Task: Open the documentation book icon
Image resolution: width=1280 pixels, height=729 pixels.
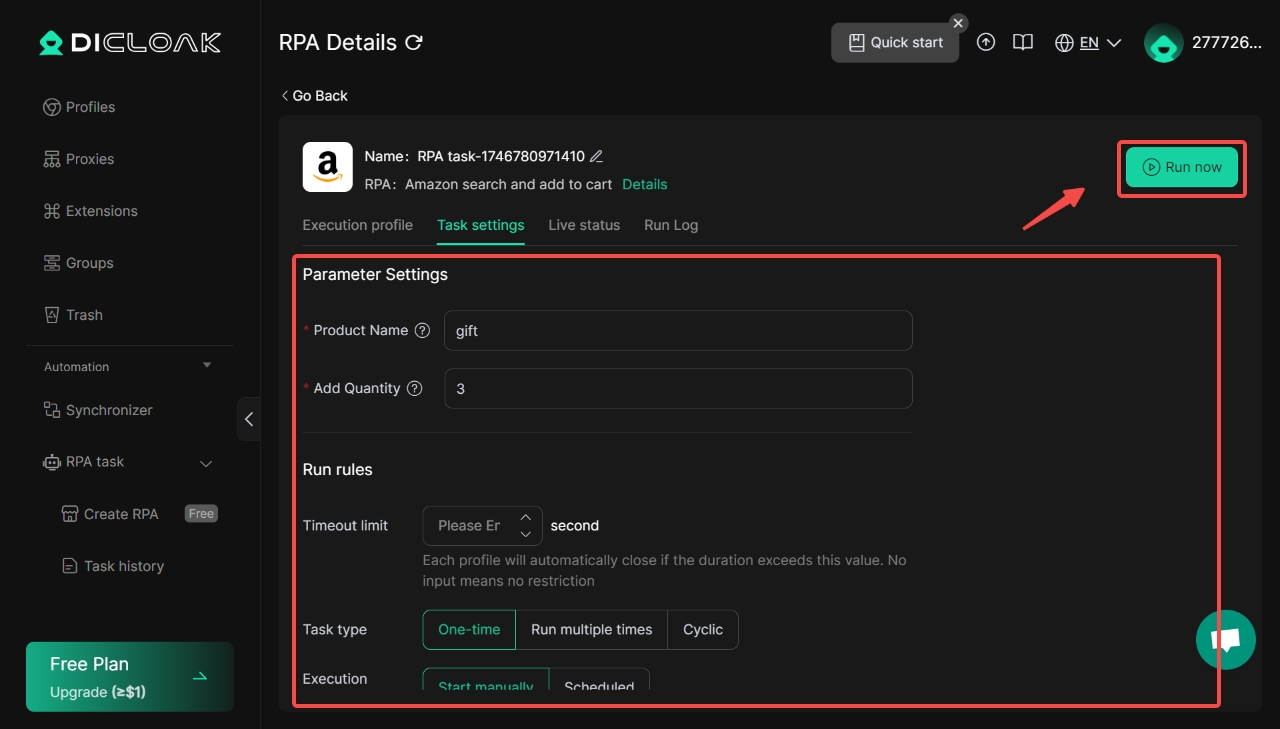Action: pyautogui.click(x=1022, y=43)
